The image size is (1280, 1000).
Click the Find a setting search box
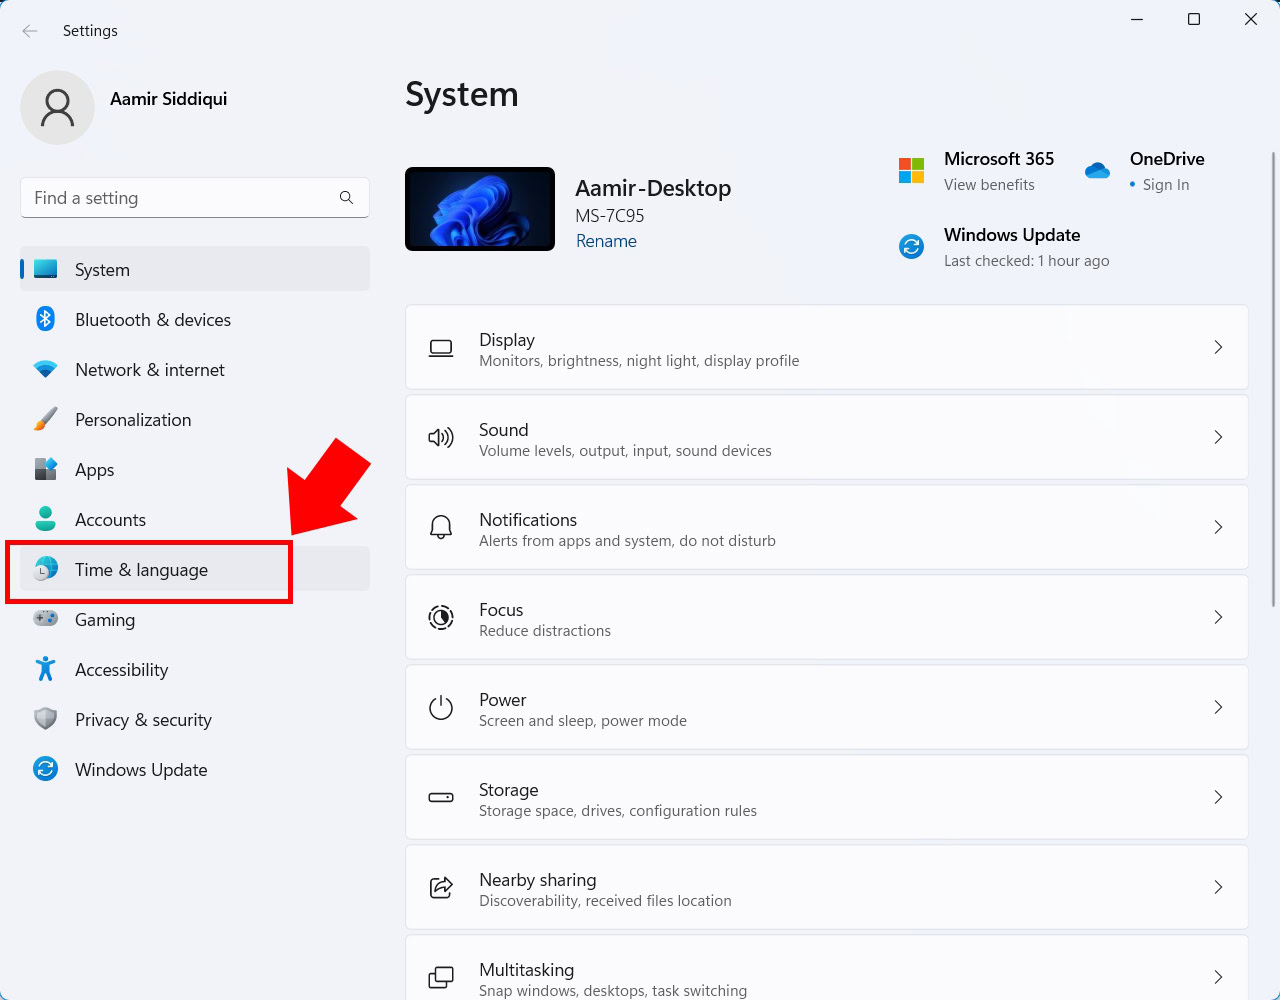coord(195,198)
